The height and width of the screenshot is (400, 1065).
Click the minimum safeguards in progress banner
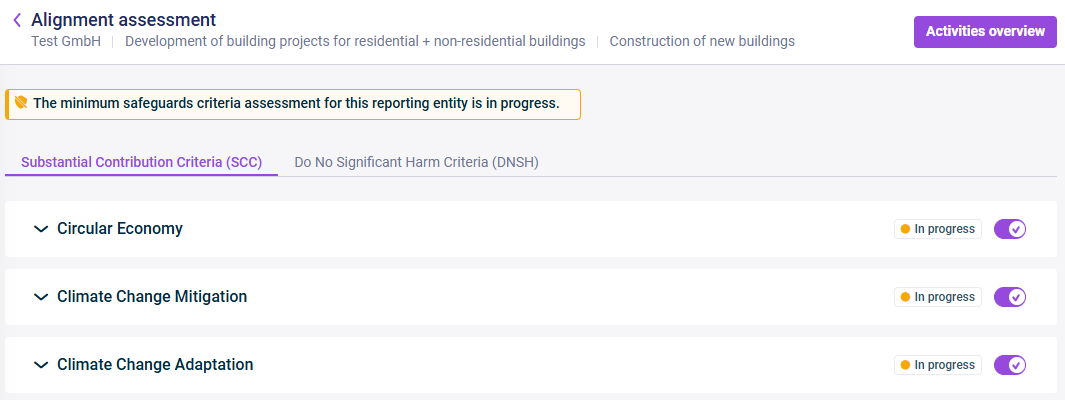pyautogui.click(x=293, y=104)
